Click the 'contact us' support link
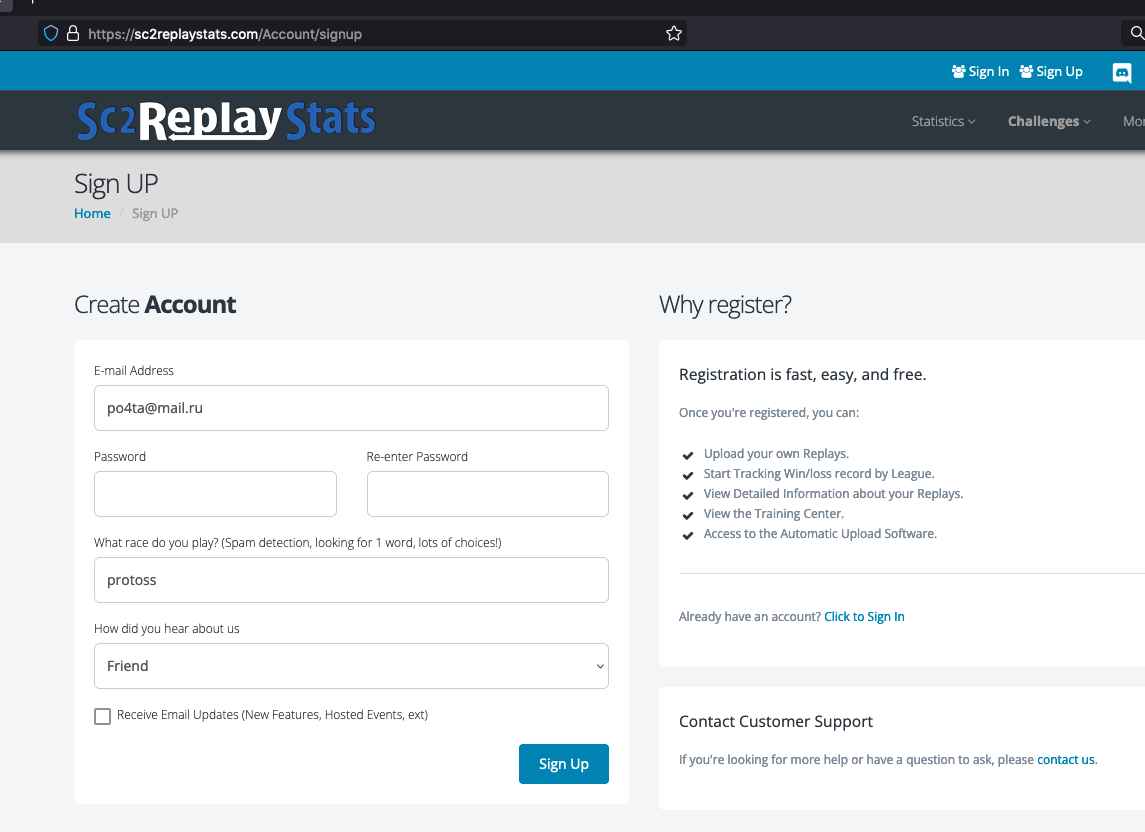 pos(1065,760)
